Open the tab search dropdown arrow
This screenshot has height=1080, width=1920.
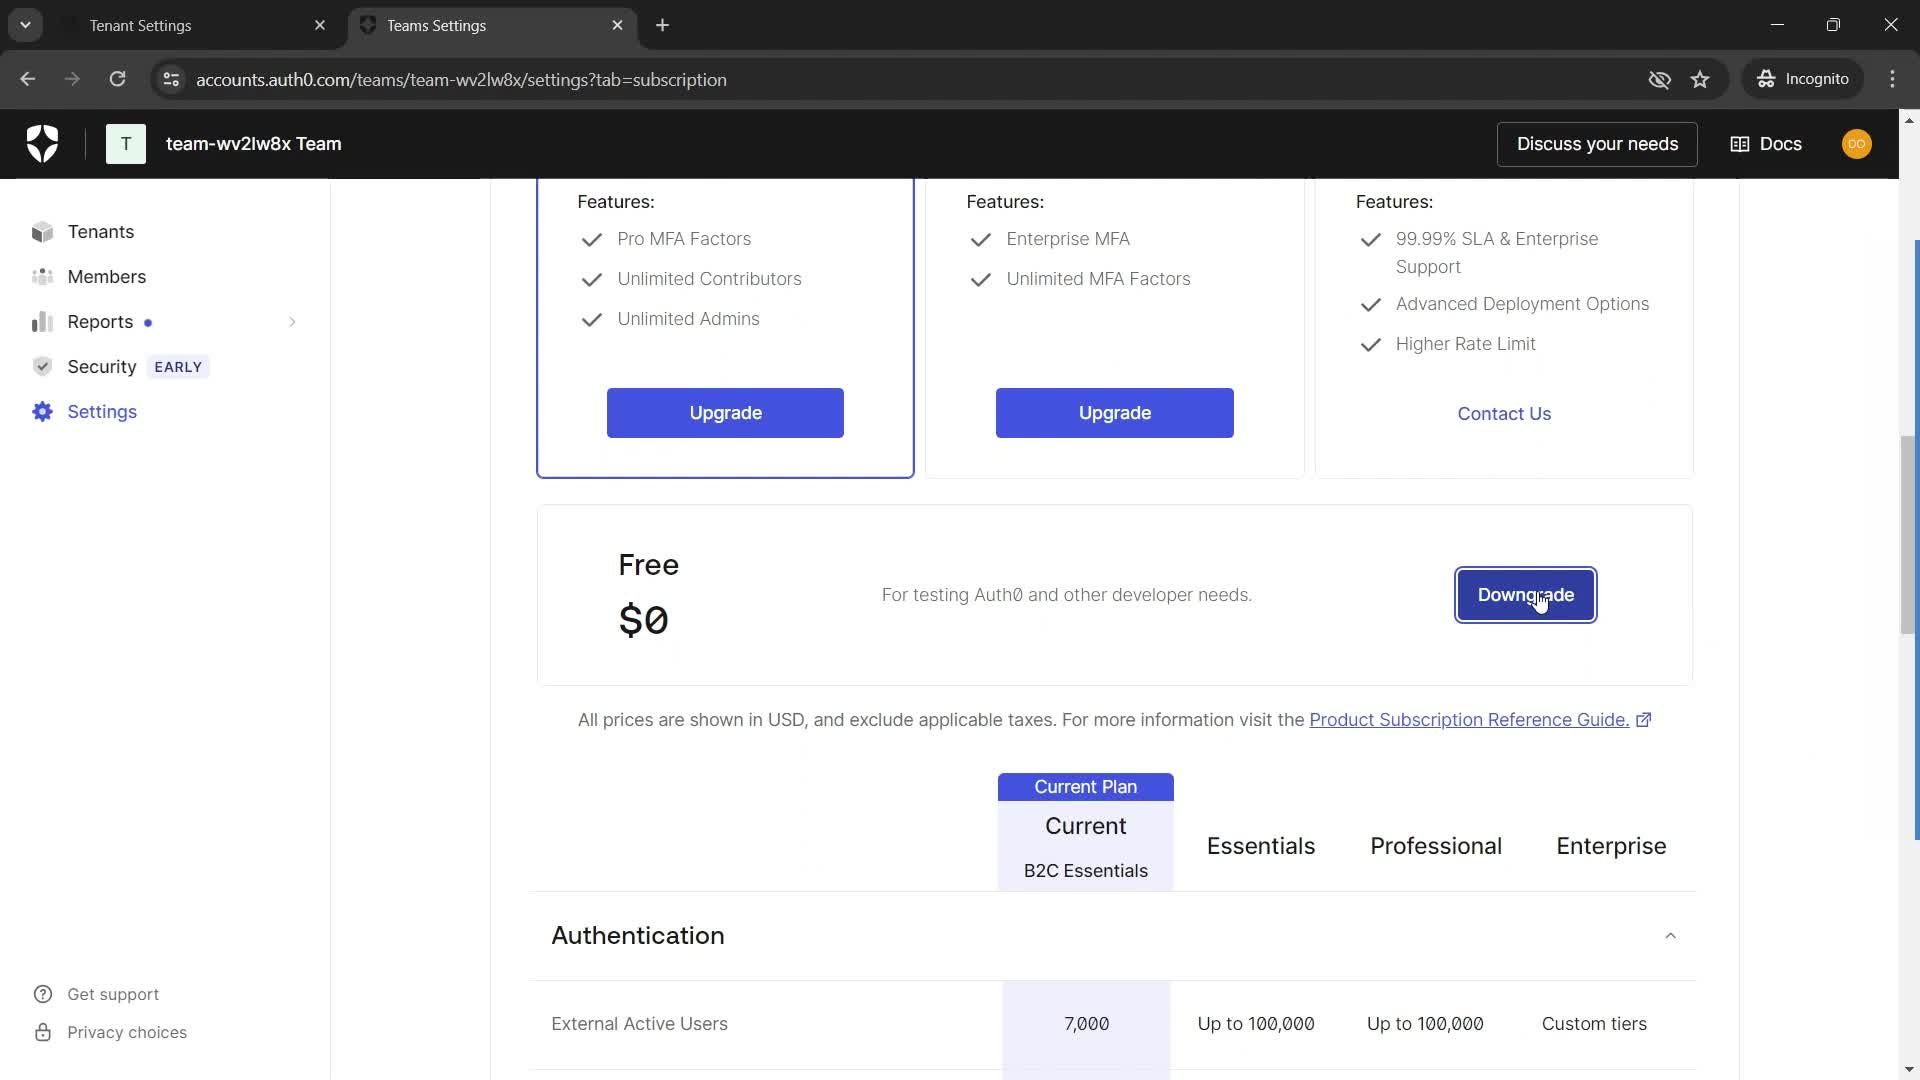tap(25, 25)
